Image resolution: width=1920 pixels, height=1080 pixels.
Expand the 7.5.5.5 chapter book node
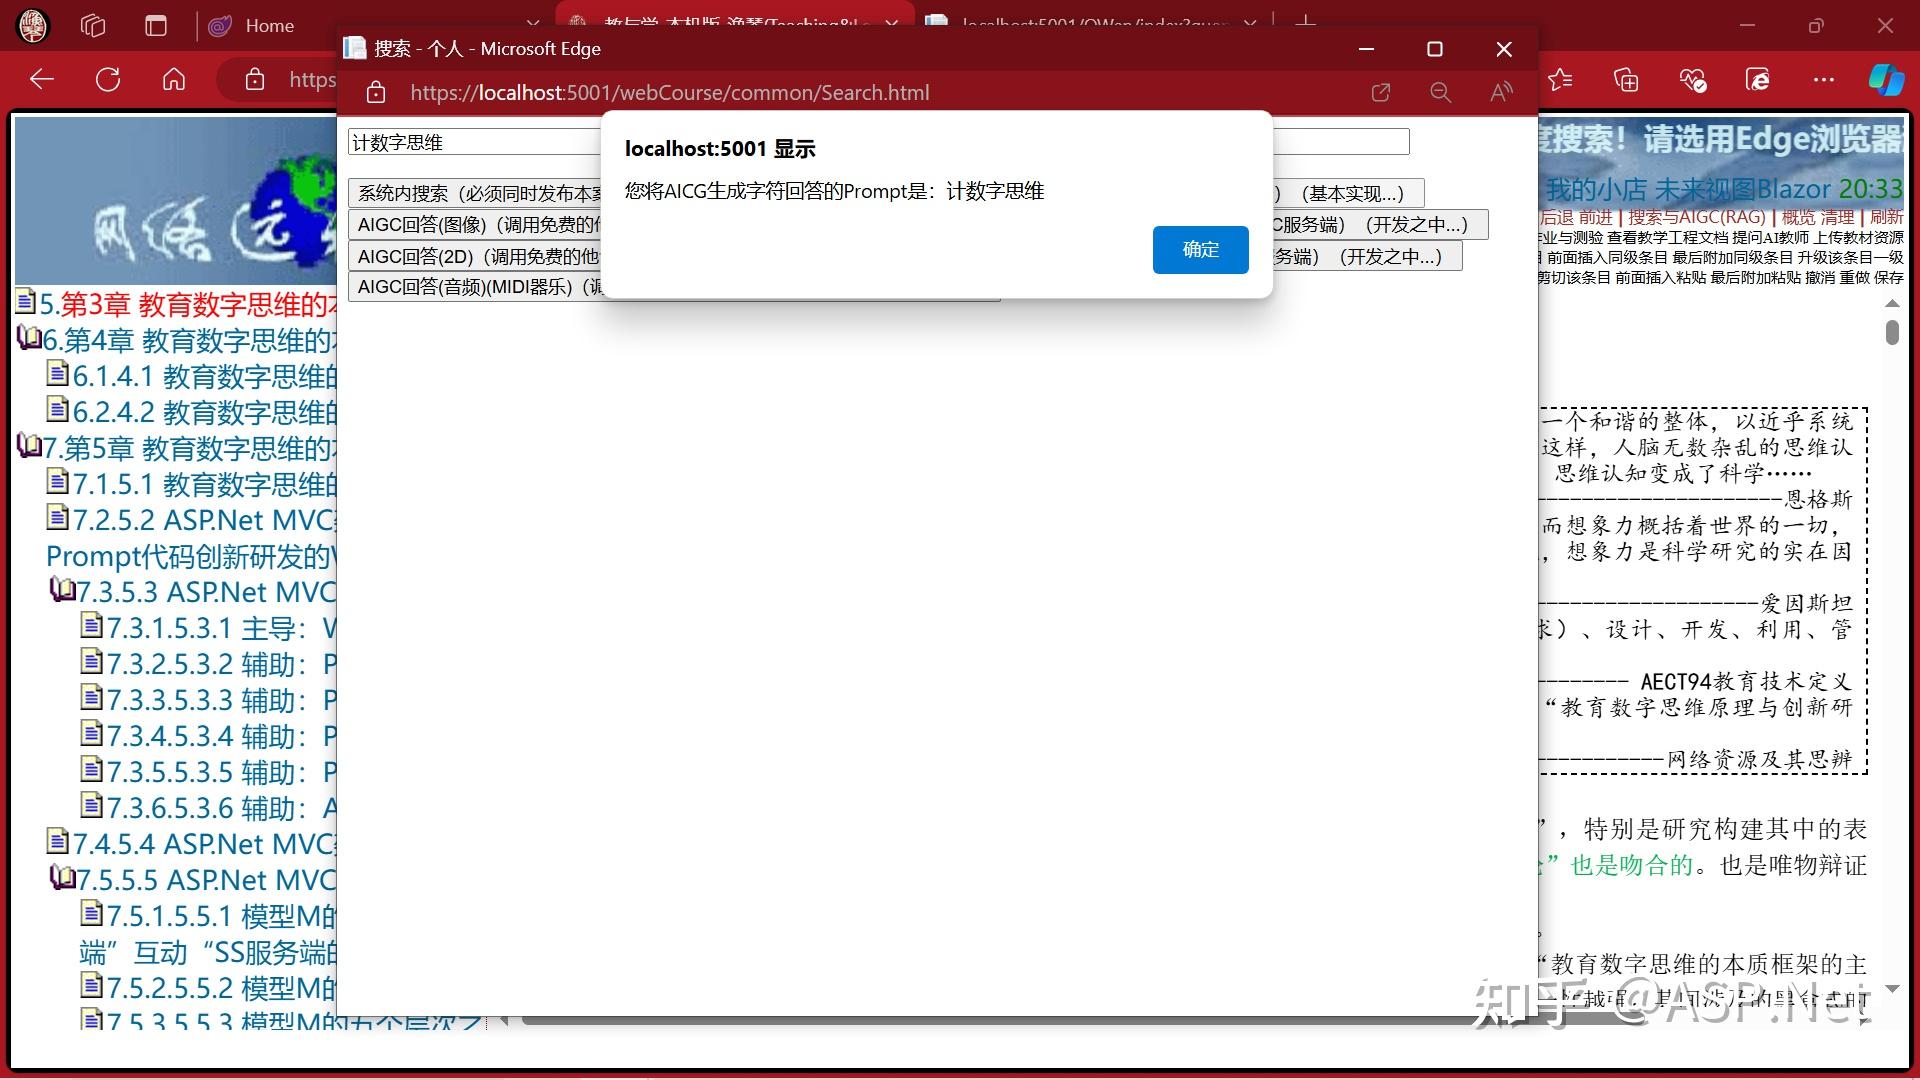[62, 879]
